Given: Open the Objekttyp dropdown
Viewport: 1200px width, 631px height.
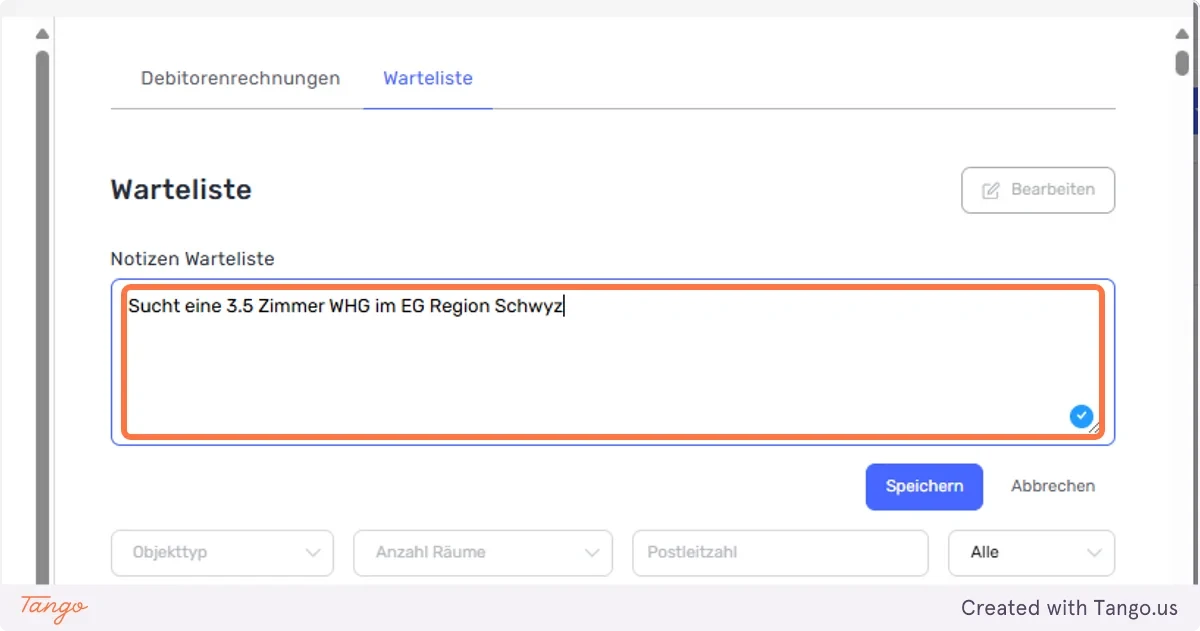Looking at the screenshot, I should [x=222, y=552].
